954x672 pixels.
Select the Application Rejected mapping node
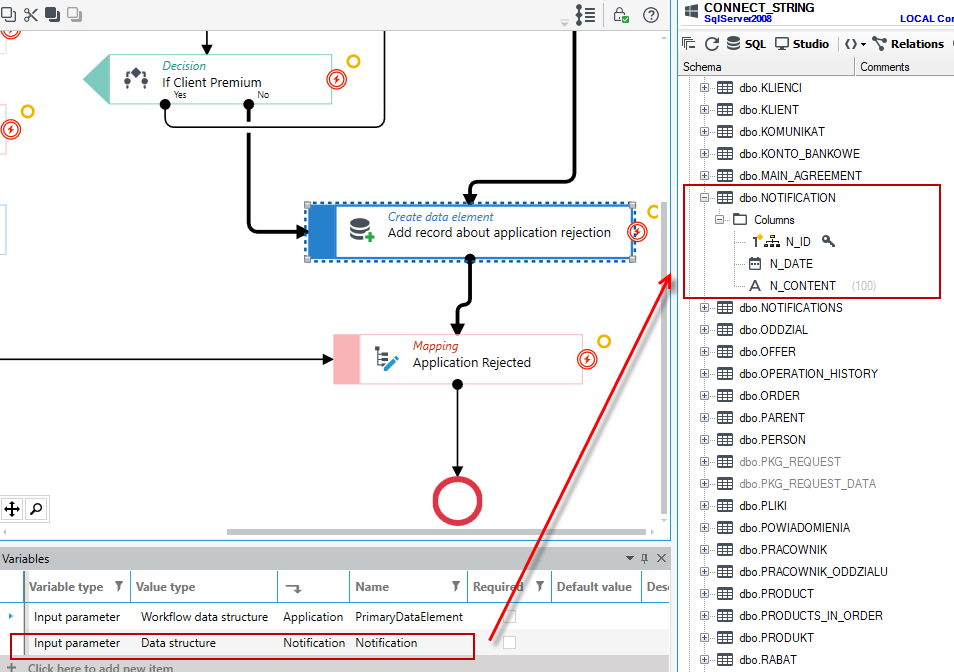(x=458, y=359)
